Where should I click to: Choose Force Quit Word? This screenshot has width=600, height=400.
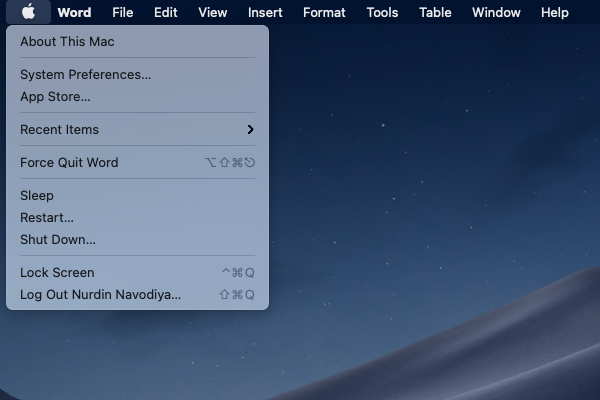point(137,162)
